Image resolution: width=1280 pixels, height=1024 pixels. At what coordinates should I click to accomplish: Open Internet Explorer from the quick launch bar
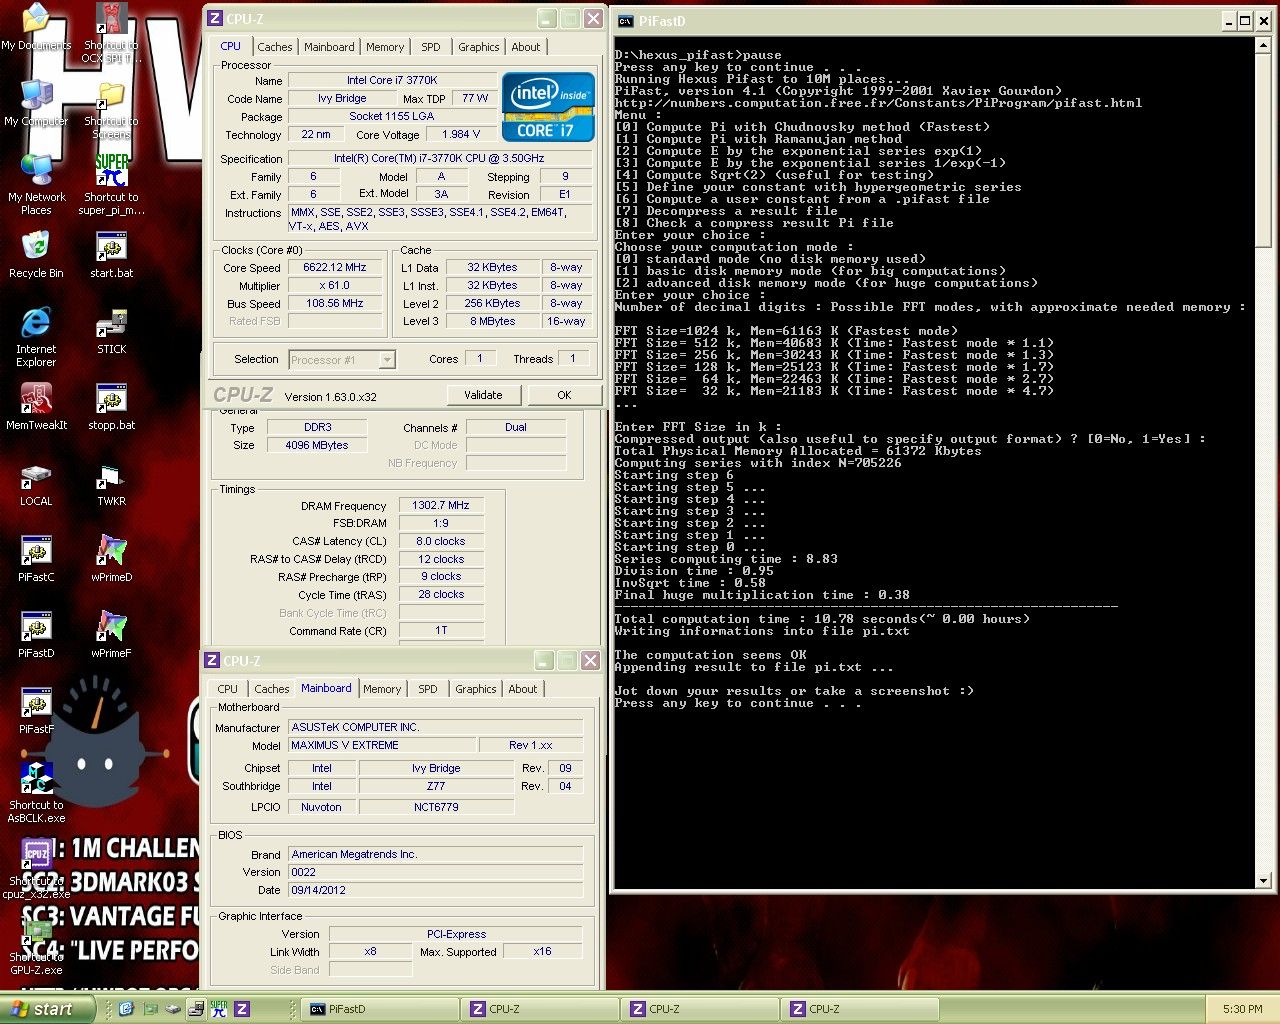point(126,1009)
